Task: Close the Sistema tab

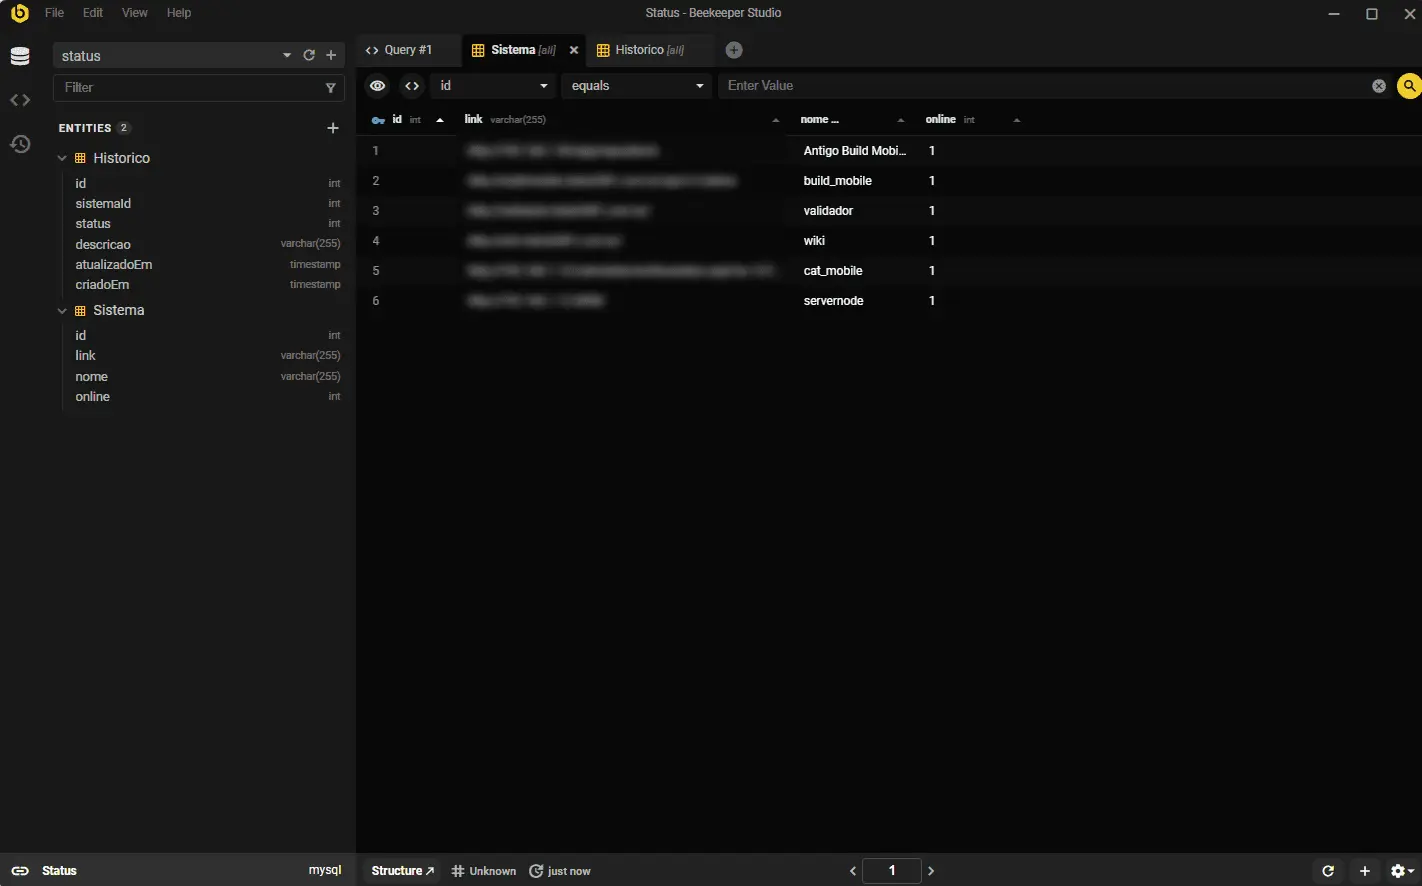Action: click(574, 50)
